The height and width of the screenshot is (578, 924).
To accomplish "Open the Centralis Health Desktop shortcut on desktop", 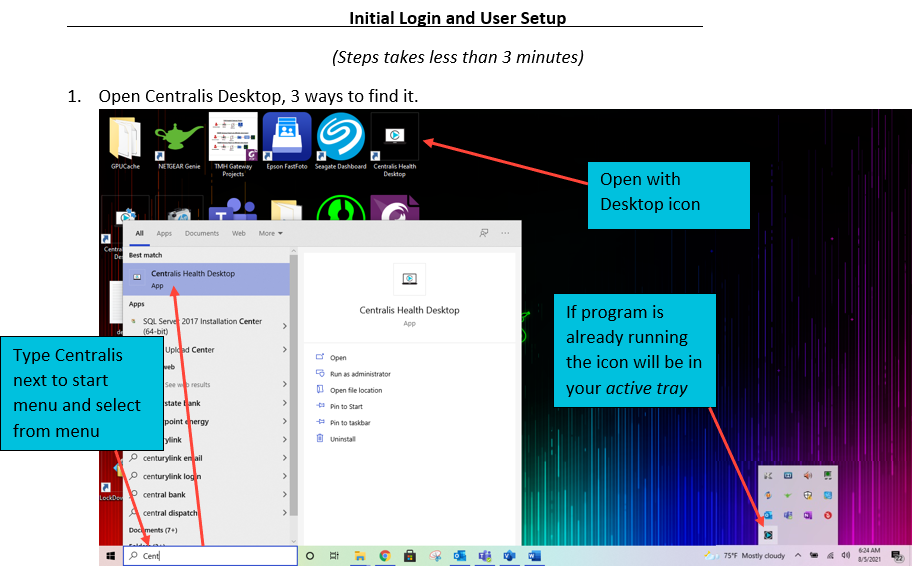I will point(394,145).
